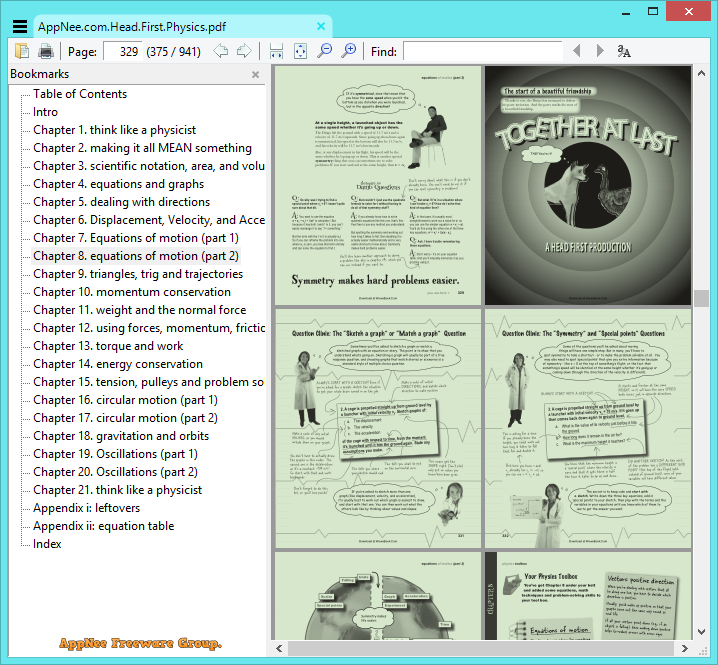Open Chapter 19. Oscillations (part 1)
The width and height of the screenshot is (718, 665).
pyautogui.click(x=115, y=454)
